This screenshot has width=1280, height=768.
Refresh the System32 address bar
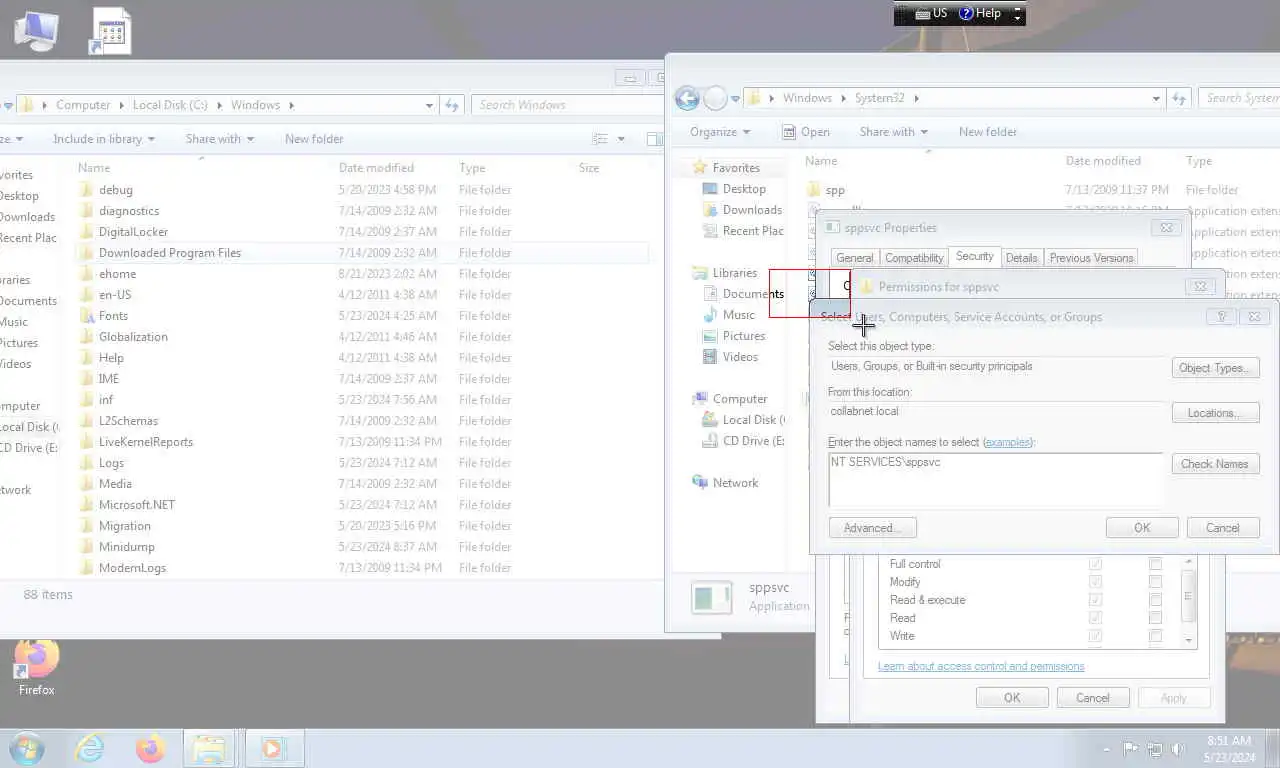1179,98
